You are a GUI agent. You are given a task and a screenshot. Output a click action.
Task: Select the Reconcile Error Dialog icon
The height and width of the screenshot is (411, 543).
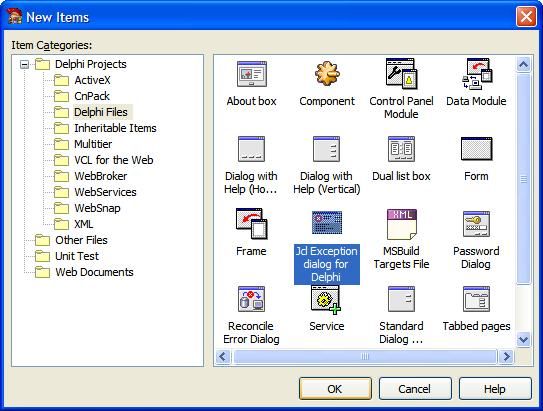point(251,299)
